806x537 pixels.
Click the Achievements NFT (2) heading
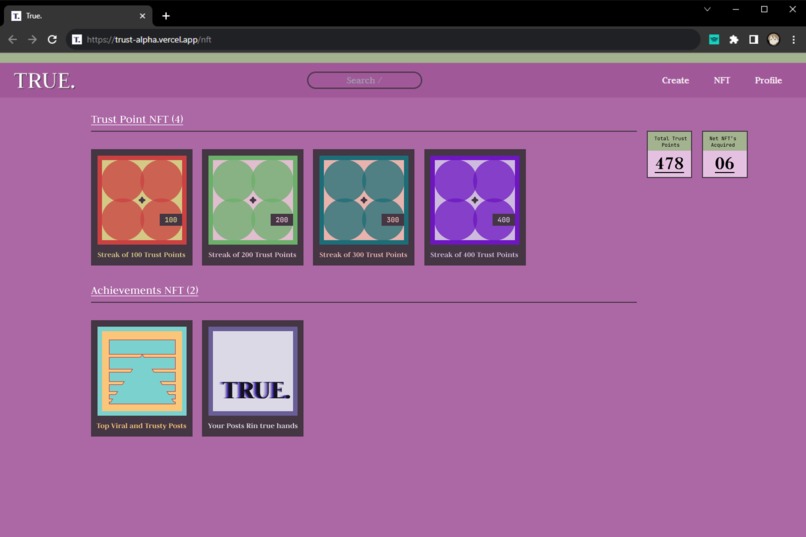[x=144, y=290]
